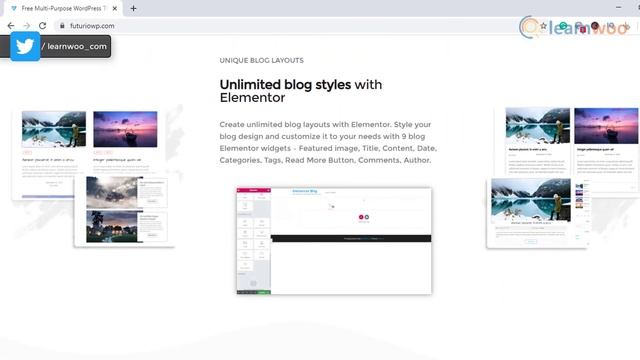The image size is (640, 360).
Task: Open a new browser tab
Action: pyautogui.click(x=133, y=8)
